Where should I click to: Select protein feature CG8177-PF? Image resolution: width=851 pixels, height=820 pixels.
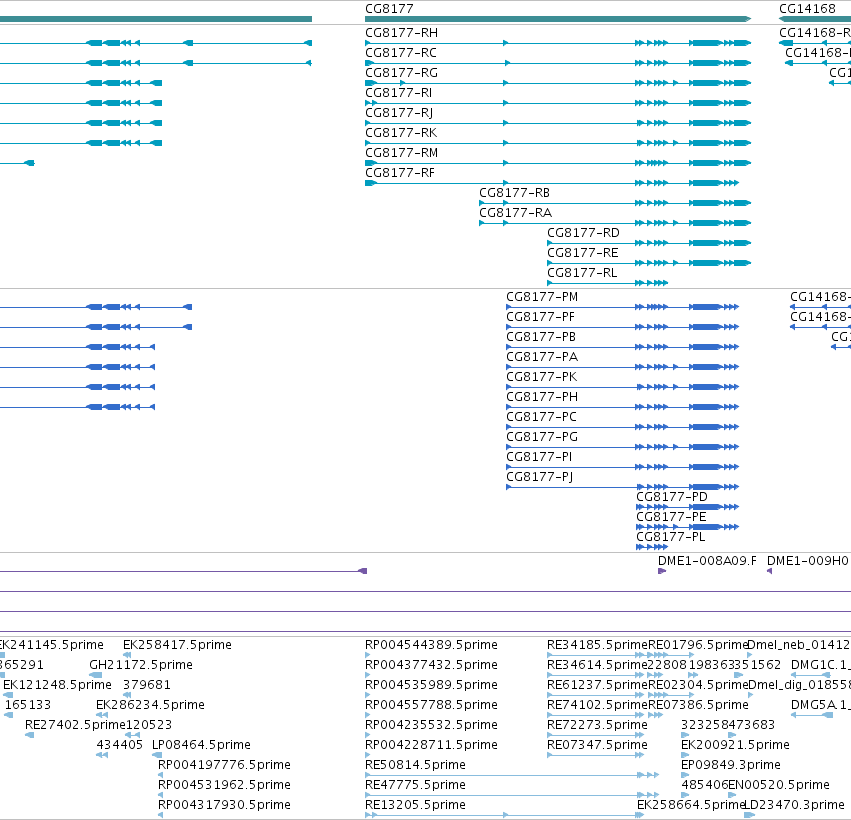point(540,317)
